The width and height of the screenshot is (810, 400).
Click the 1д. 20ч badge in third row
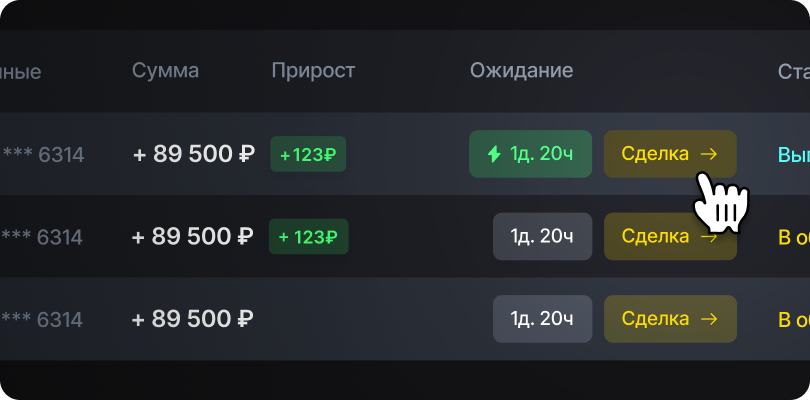(542, 319)
